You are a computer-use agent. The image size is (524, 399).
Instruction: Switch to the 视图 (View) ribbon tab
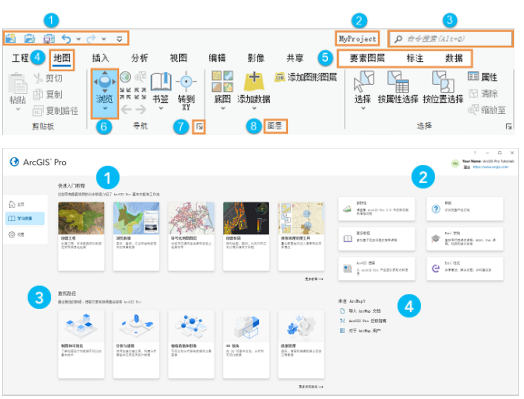(x=178, y=58)
